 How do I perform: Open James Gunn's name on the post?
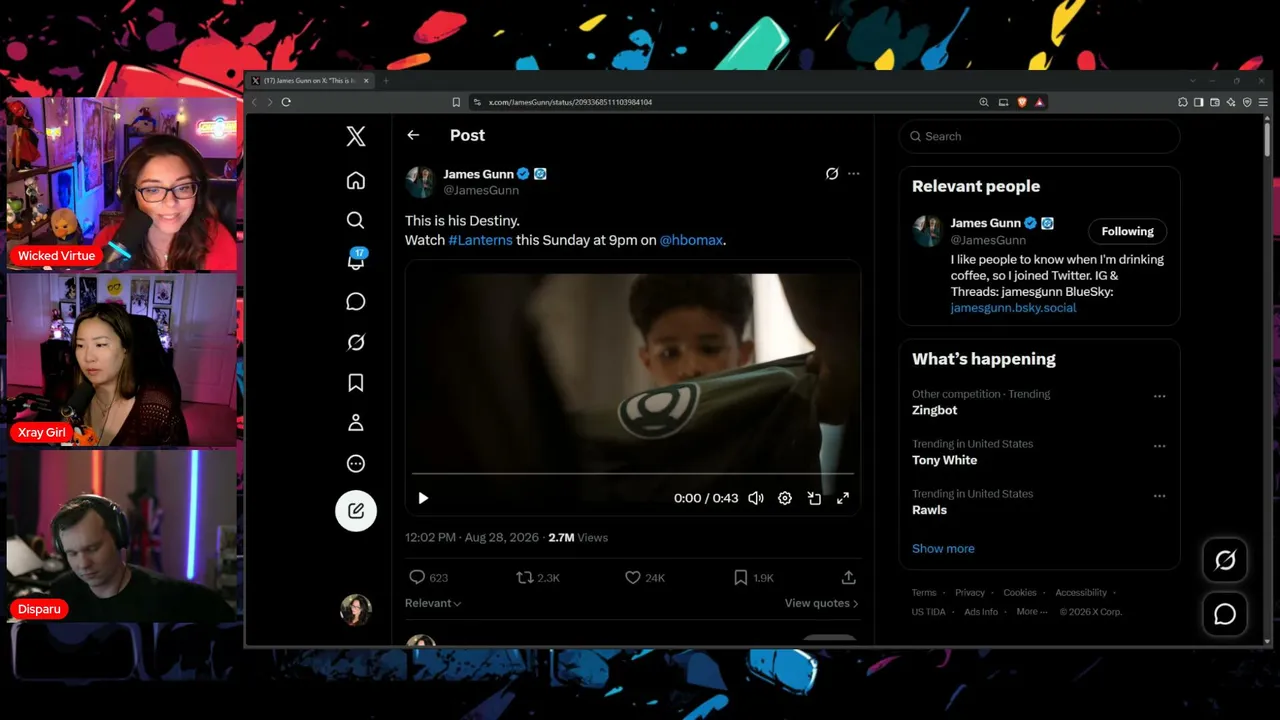tap(479, 174)
